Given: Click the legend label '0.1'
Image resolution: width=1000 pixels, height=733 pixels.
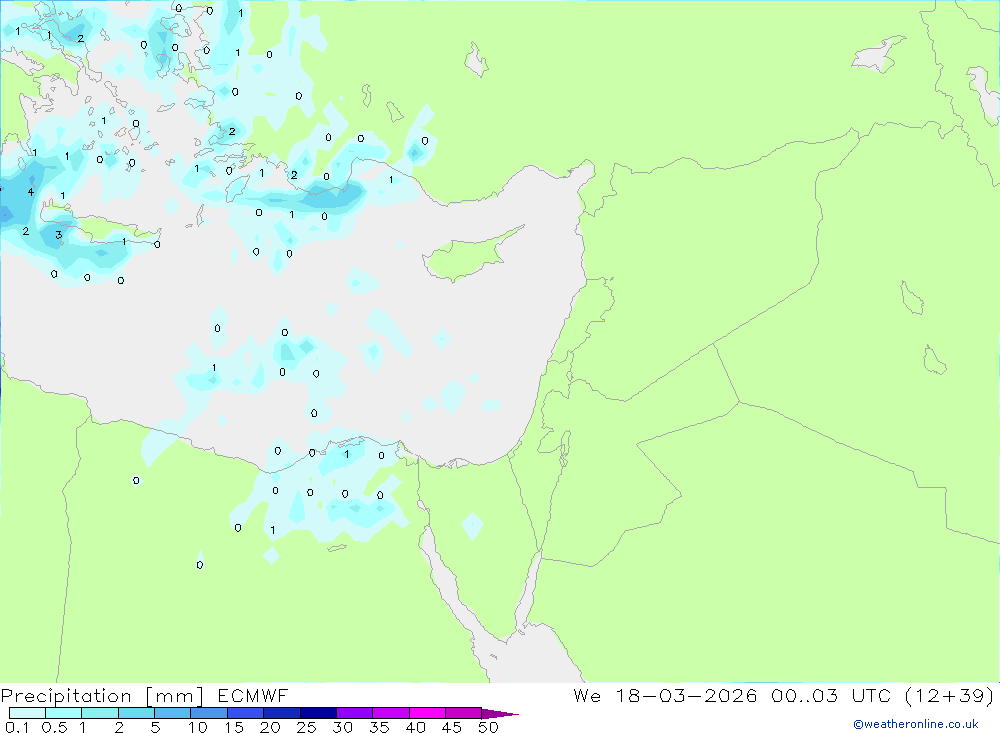Looking at the screenshot, I should (17, 727).
